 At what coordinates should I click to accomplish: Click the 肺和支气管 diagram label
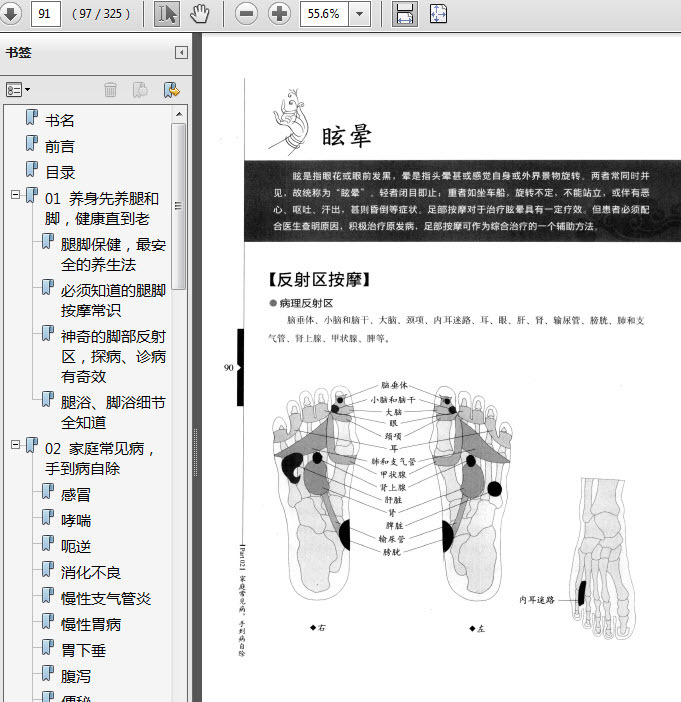[x=393, y=462]
